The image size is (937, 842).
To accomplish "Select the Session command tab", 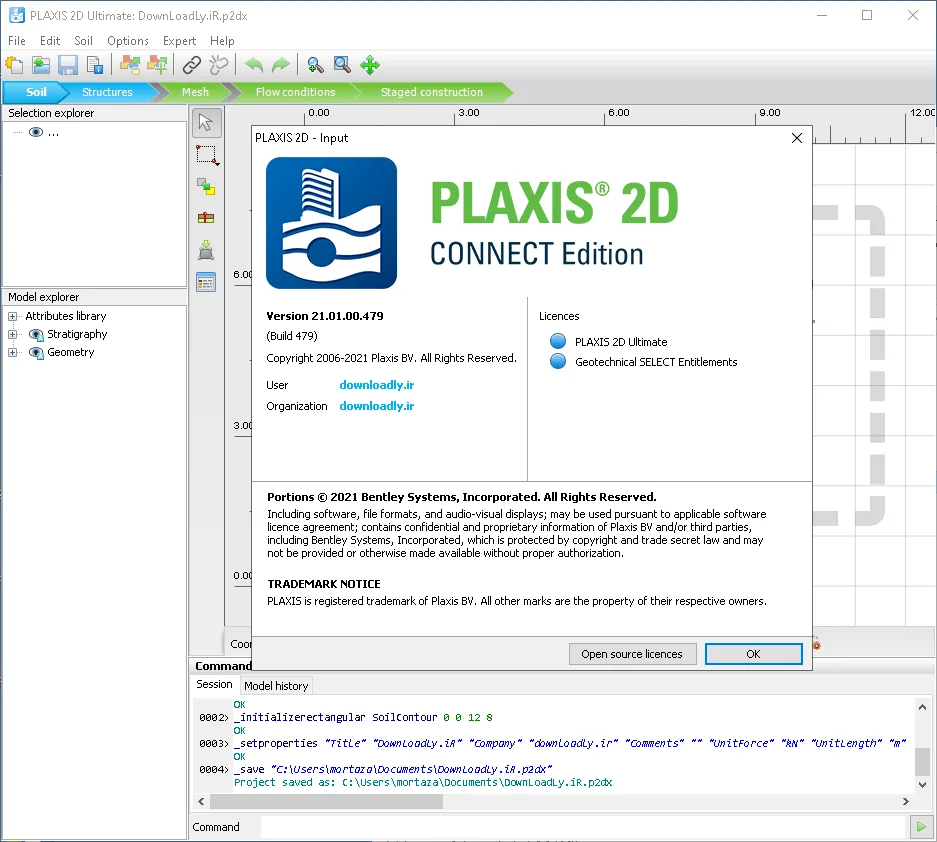I will (x=215, y=684).
